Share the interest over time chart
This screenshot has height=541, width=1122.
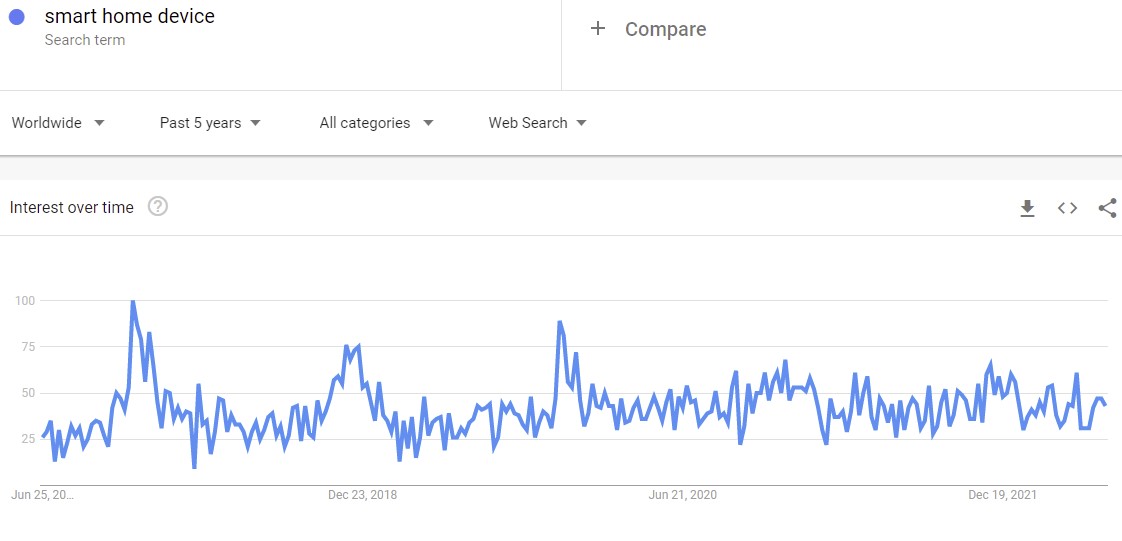(x=1107, y=208)
